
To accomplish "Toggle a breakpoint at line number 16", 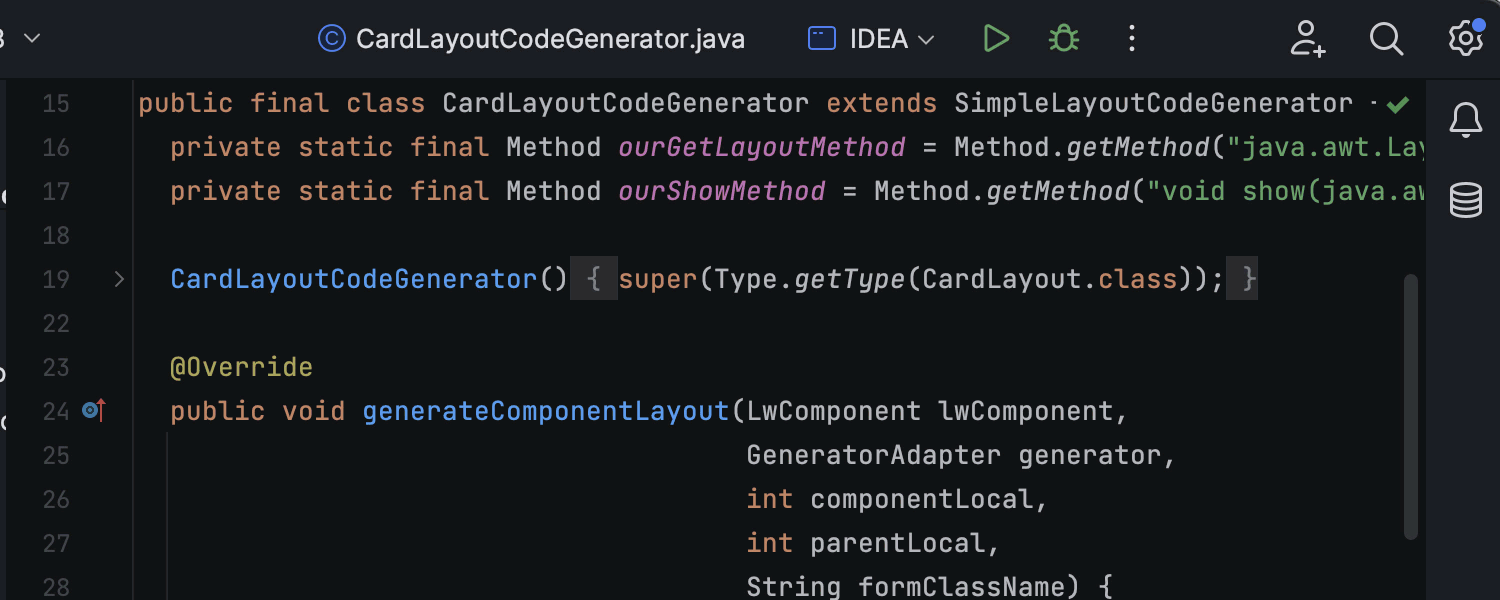I will click(x=56, y=148).
